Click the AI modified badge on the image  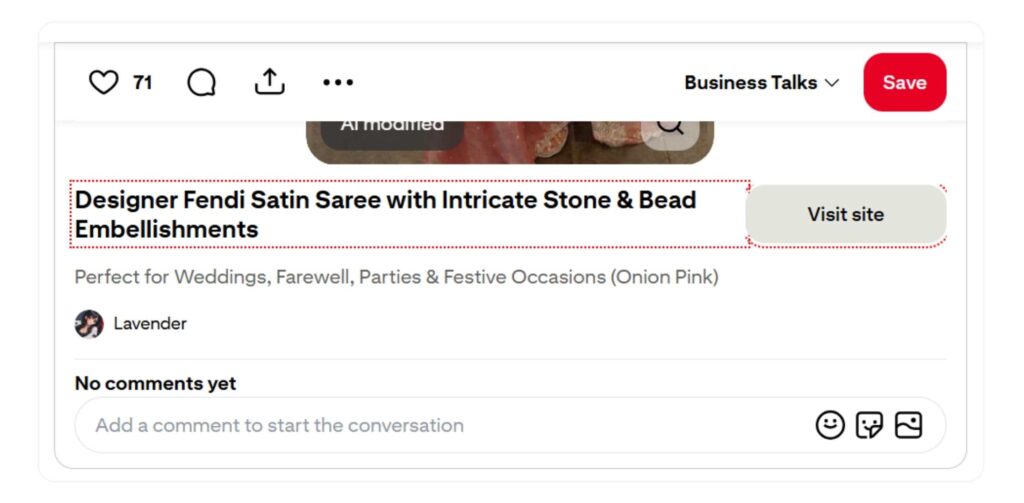point(392,129)
